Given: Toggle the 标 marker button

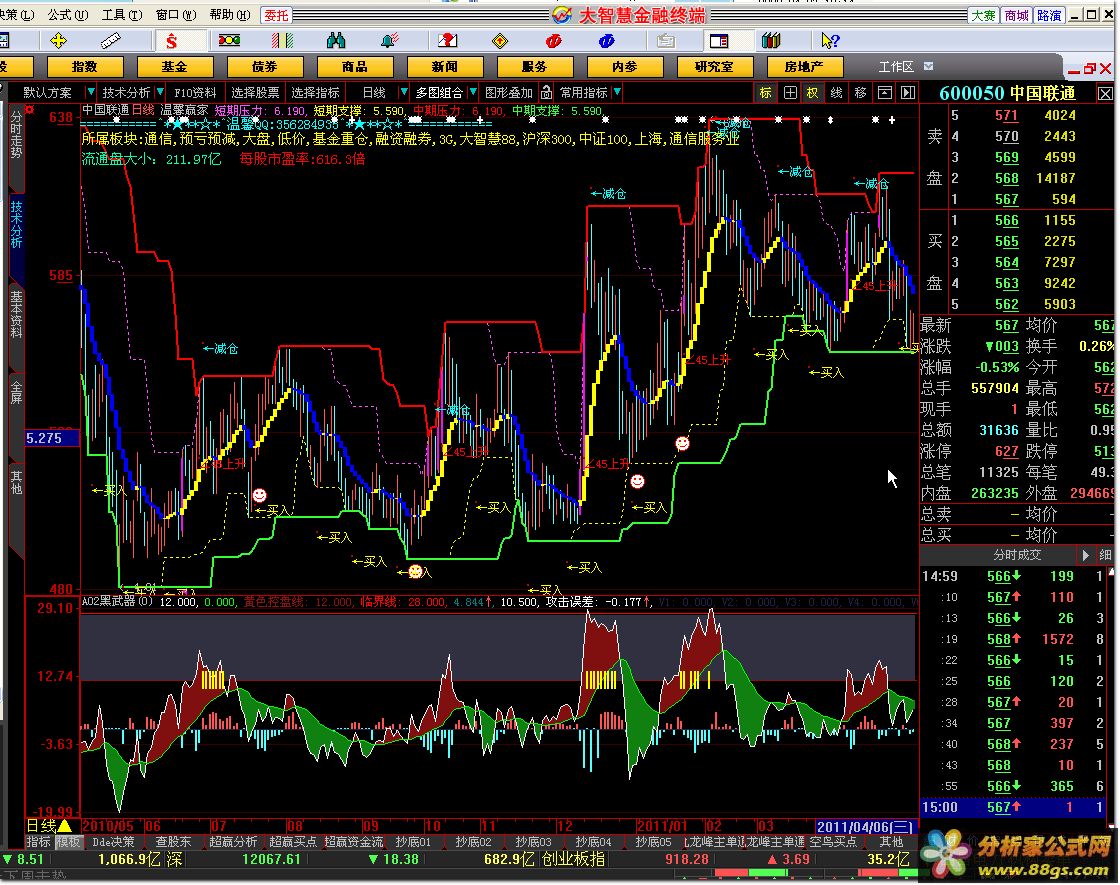Looking at the screenshot, I should [766, 92].
